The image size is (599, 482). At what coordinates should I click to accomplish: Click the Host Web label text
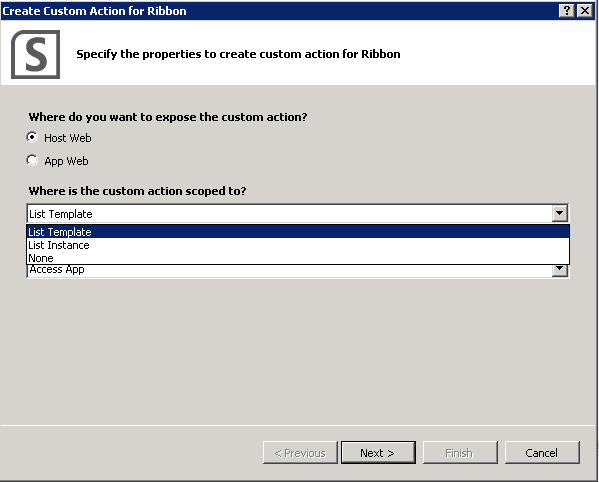(68, 138)
